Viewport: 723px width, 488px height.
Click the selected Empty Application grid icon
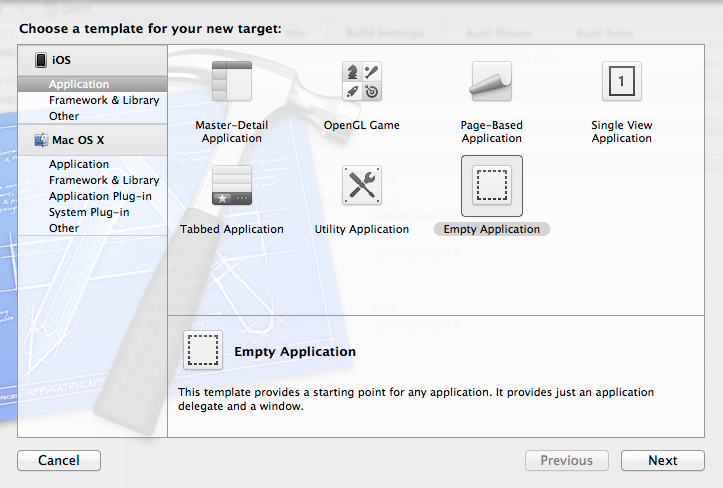pyautogui.click(x=492, y=185)
